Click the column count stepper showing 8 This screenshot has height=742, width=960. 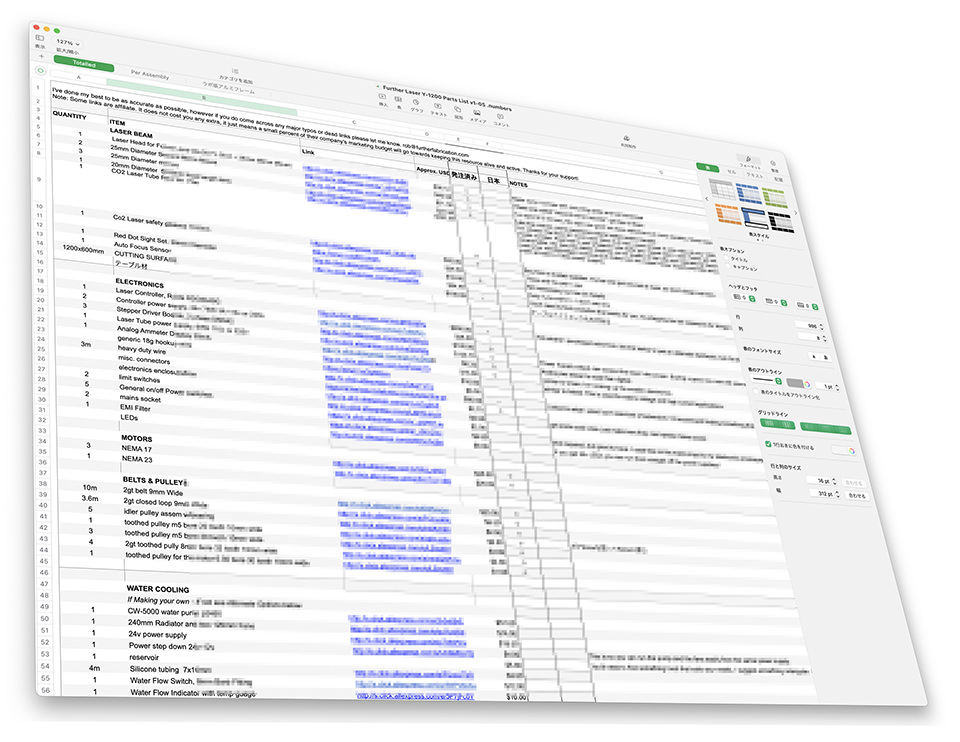(824, 338)
